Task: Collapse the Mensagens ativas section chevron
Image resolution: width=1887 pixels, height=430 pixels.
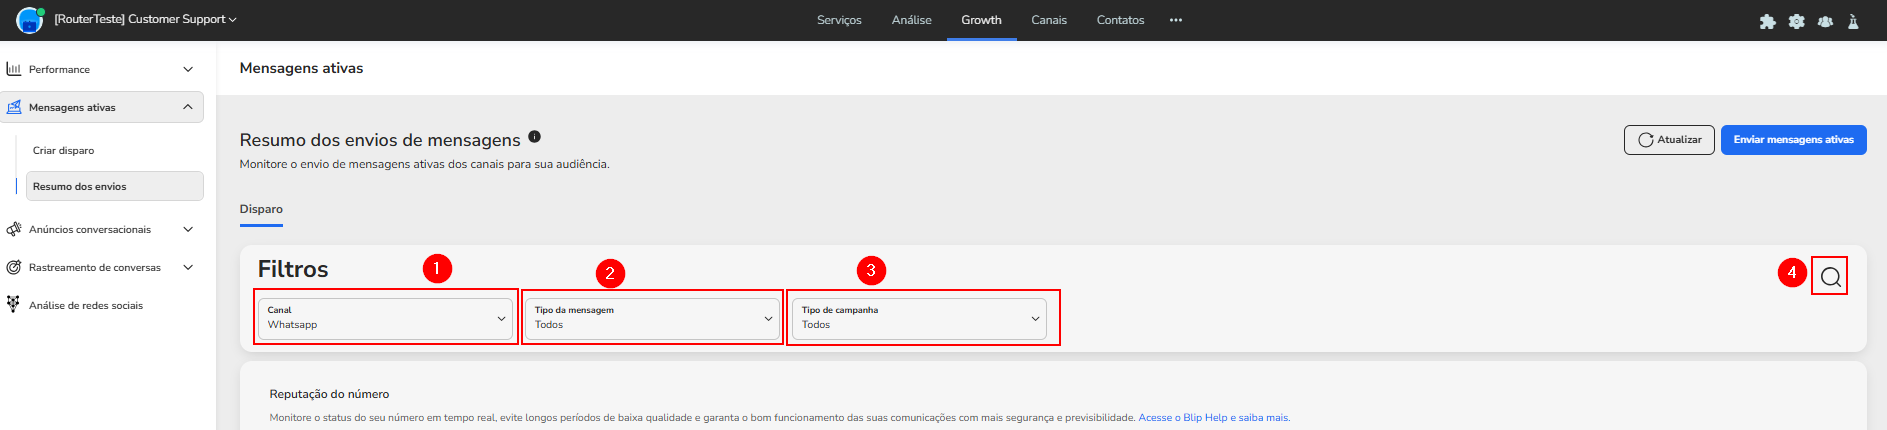Action: [x=188, y=107]
